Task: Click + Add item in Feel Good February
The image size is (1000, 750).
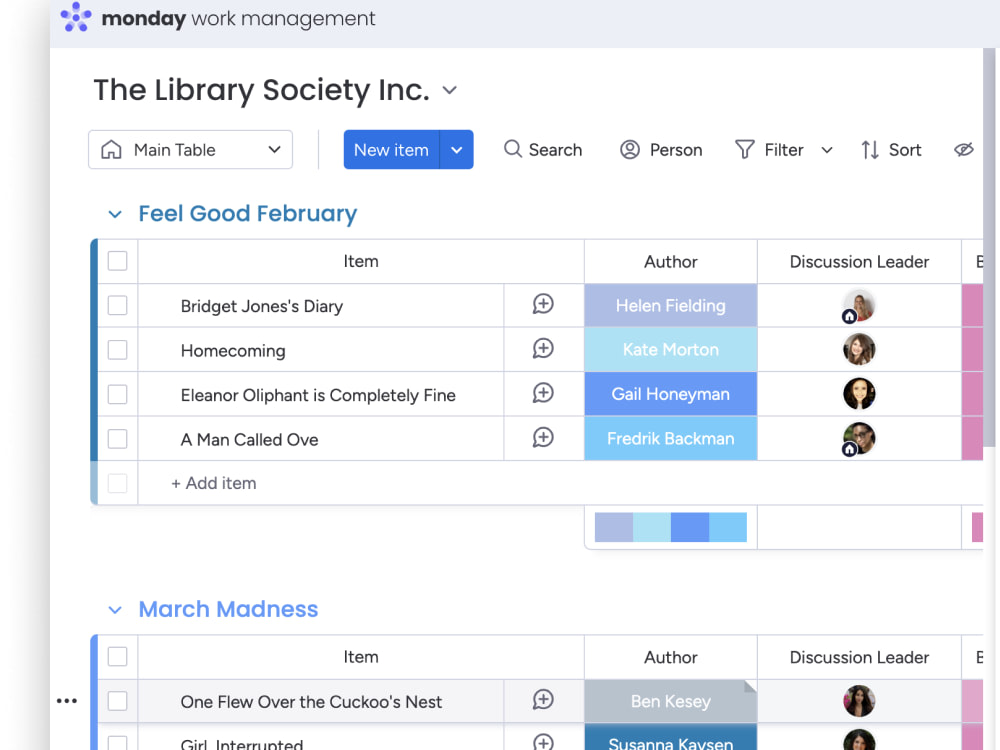Action: click(214, 483)
